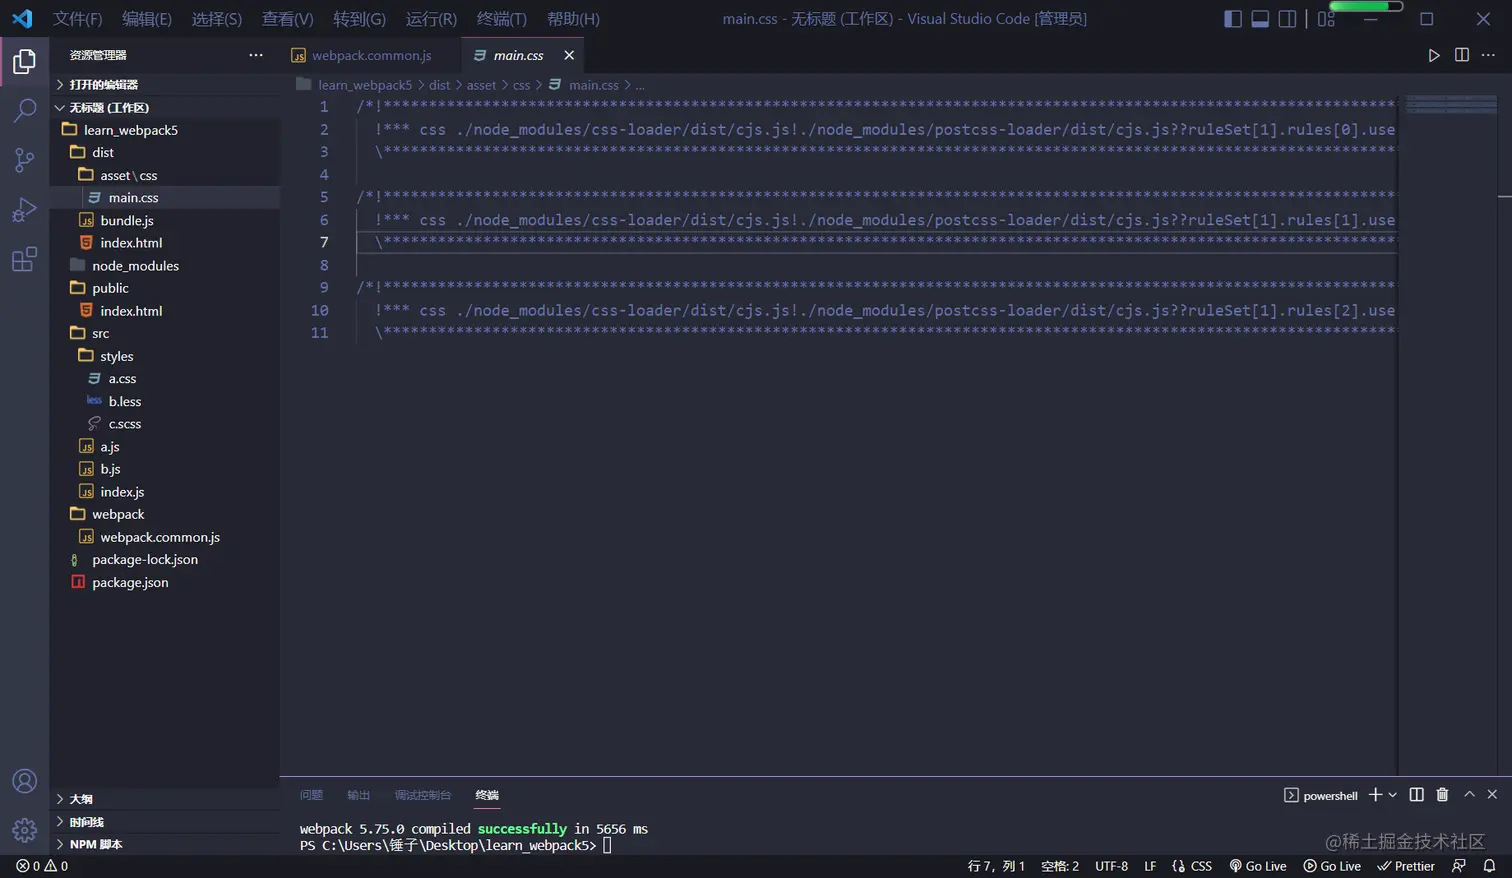
Task: Change UTF-8 encoding in status bar
Action: point(1111,866)
